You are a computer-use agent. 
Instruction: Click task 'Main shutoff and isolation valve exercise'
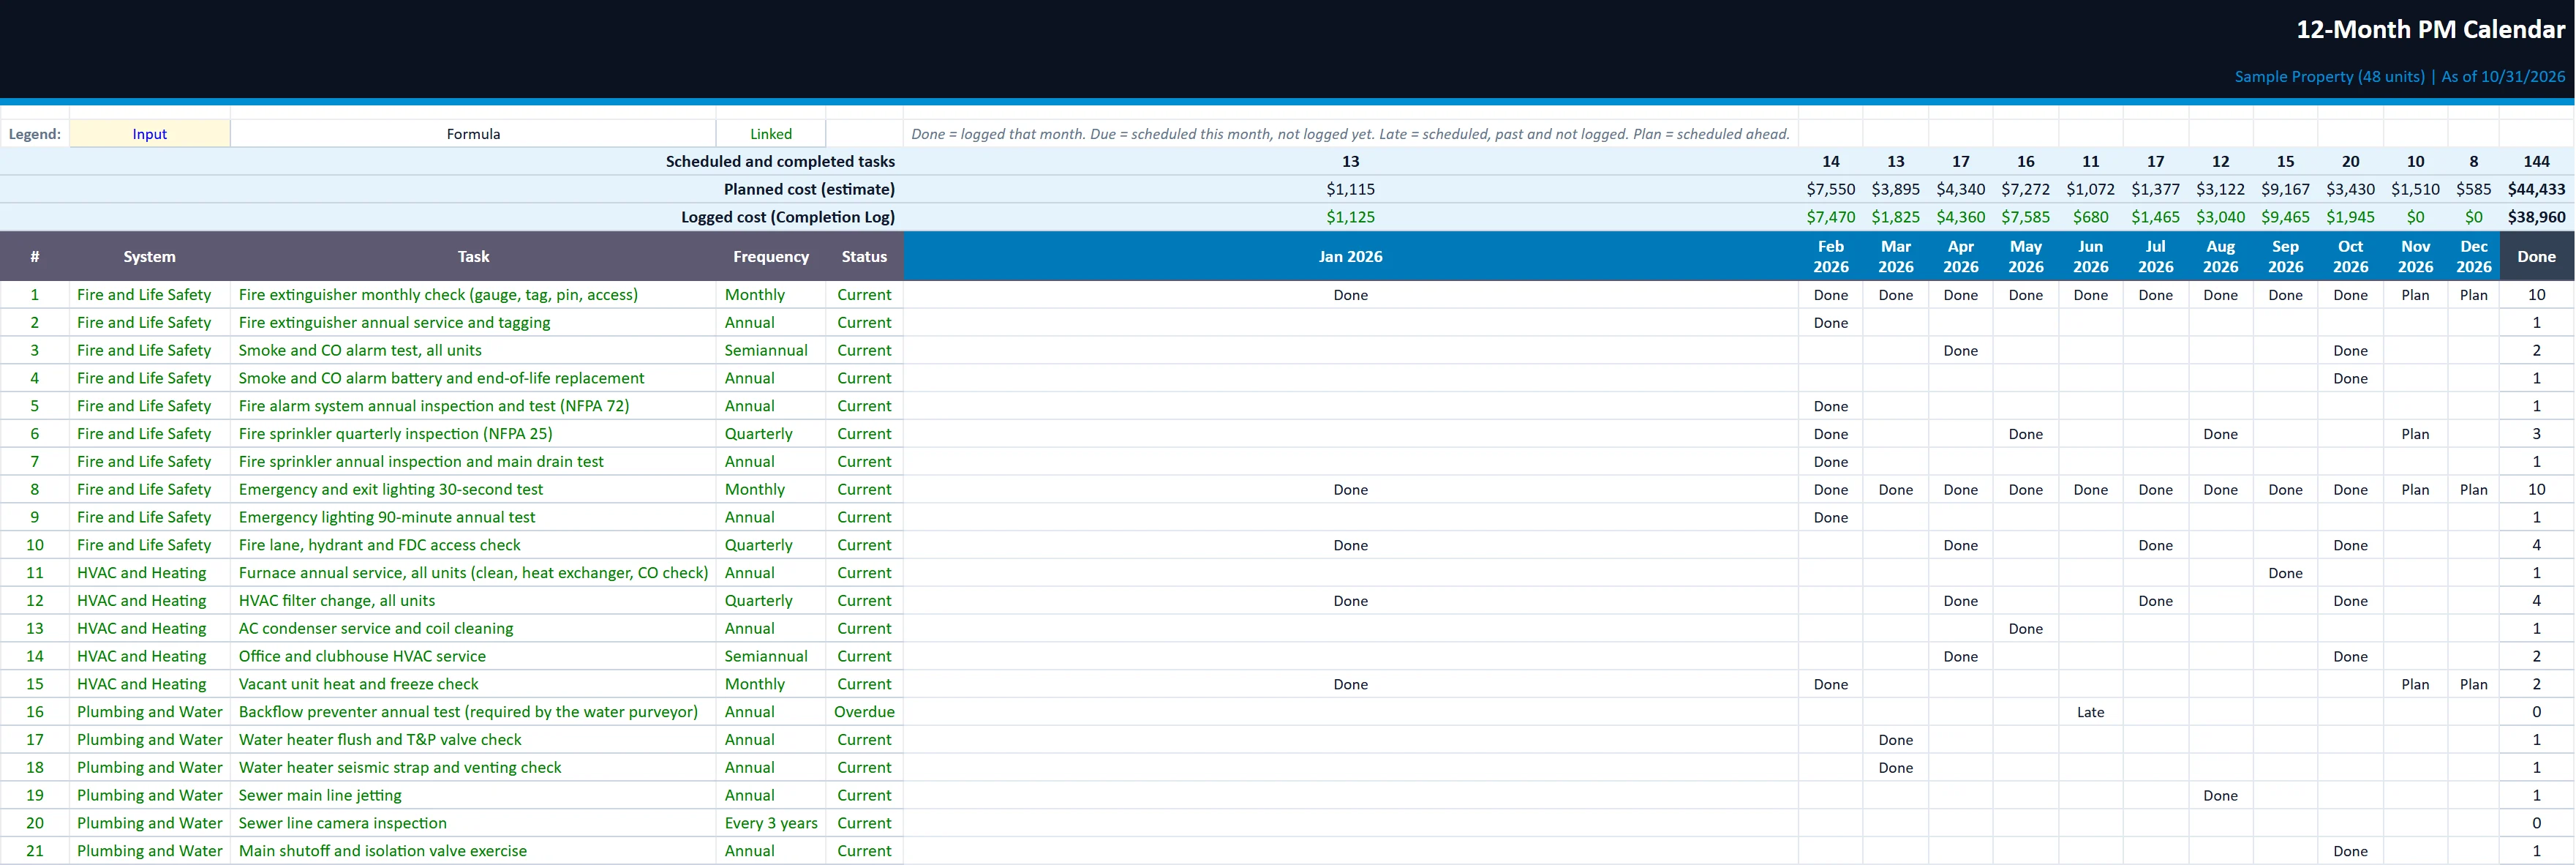(x=382, y=851)
